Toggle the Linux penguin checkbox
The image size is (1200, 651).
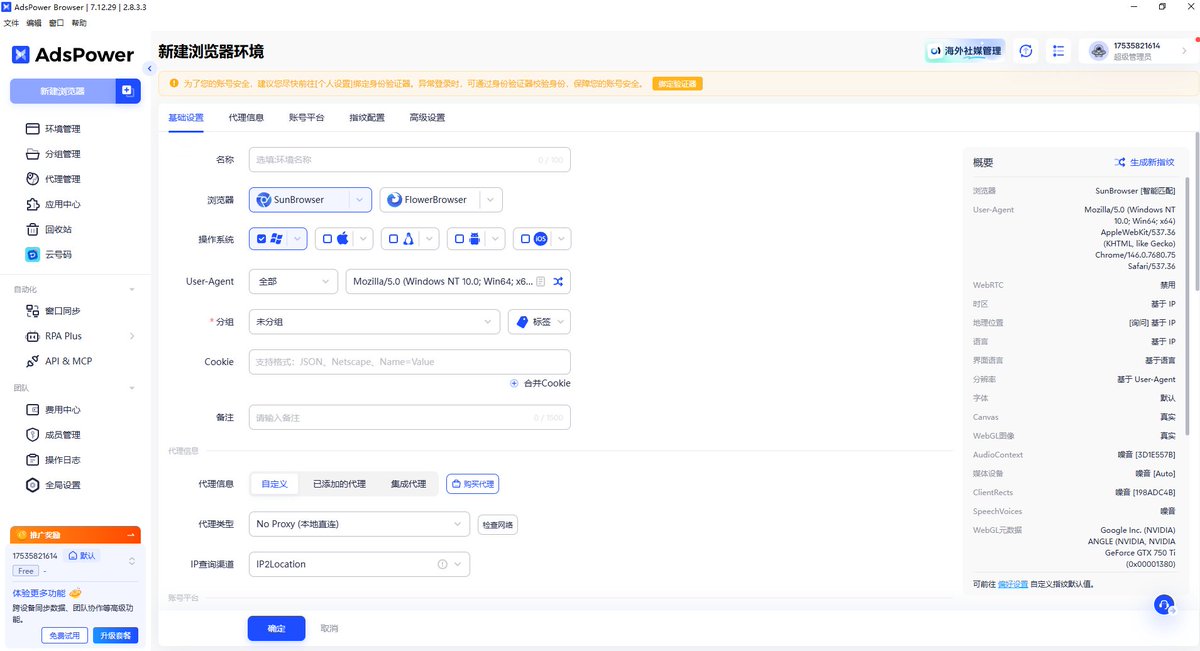(x=393, y=239)
